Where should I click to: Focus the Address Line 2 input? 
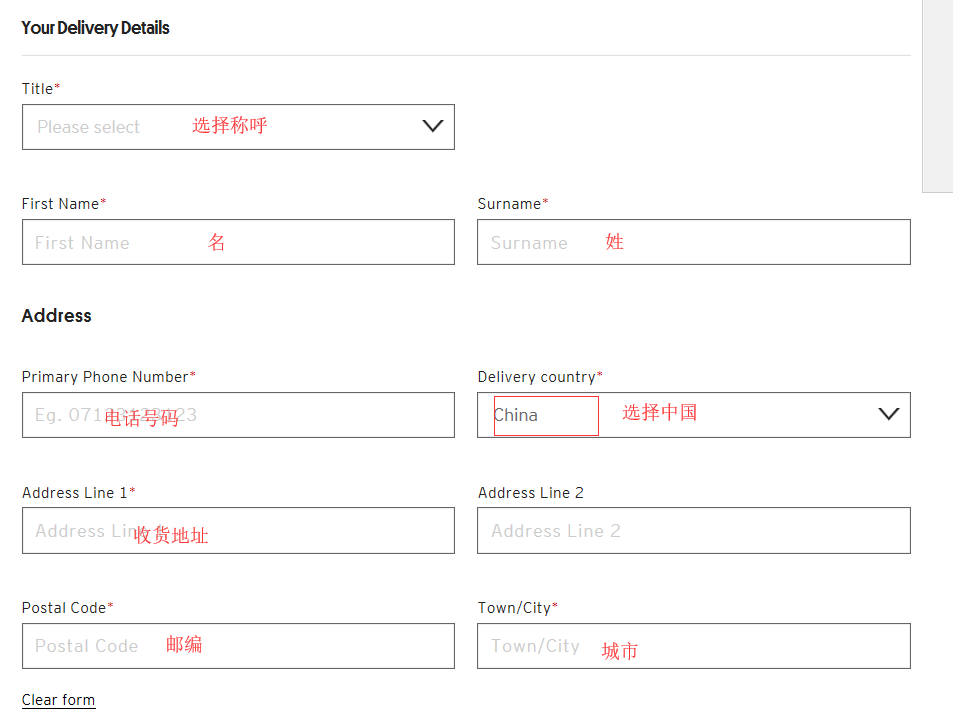pos(693,530)
